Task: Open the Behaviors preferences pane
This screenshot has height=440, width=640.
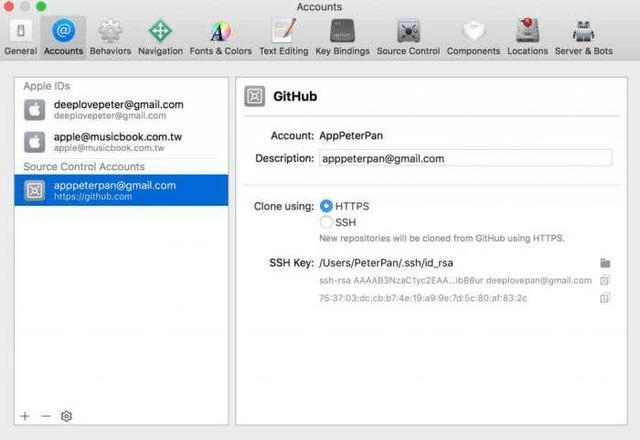Action: click(110, 38)
